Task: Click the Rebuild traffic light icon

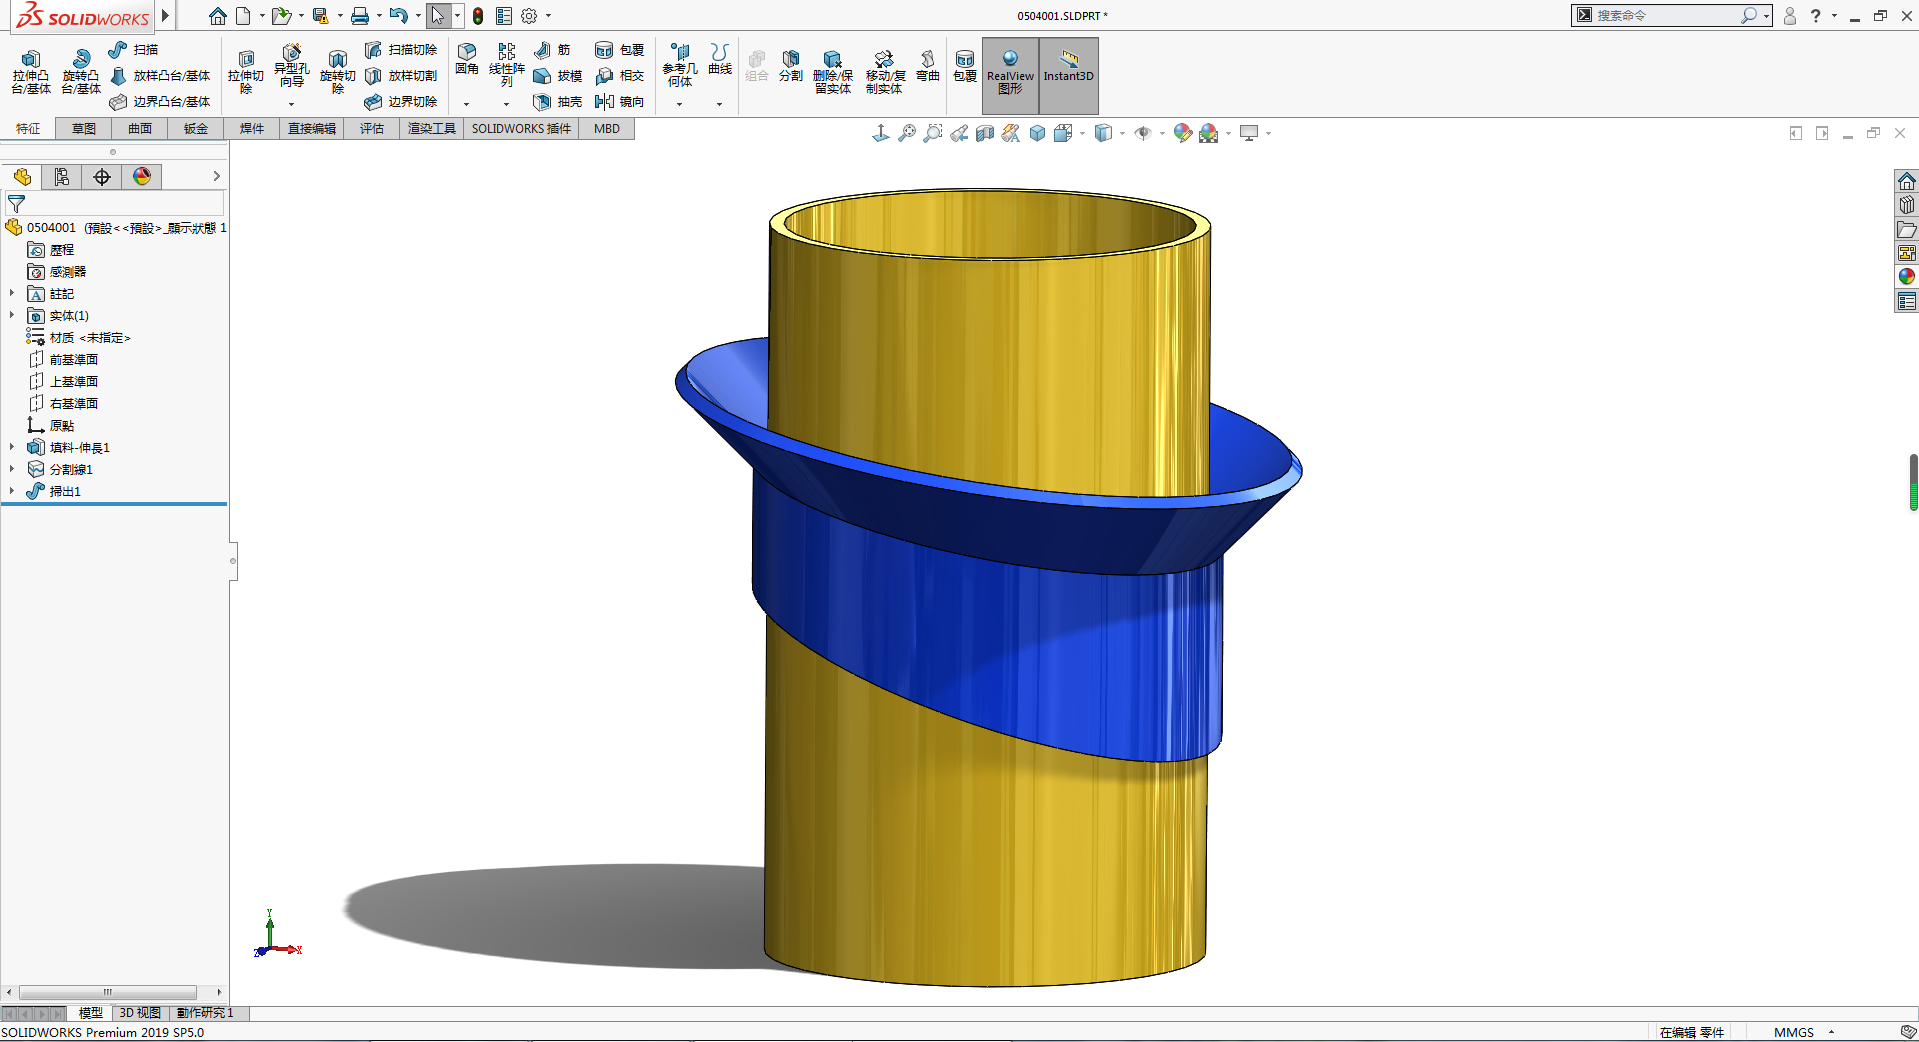Action: (478, 16)
